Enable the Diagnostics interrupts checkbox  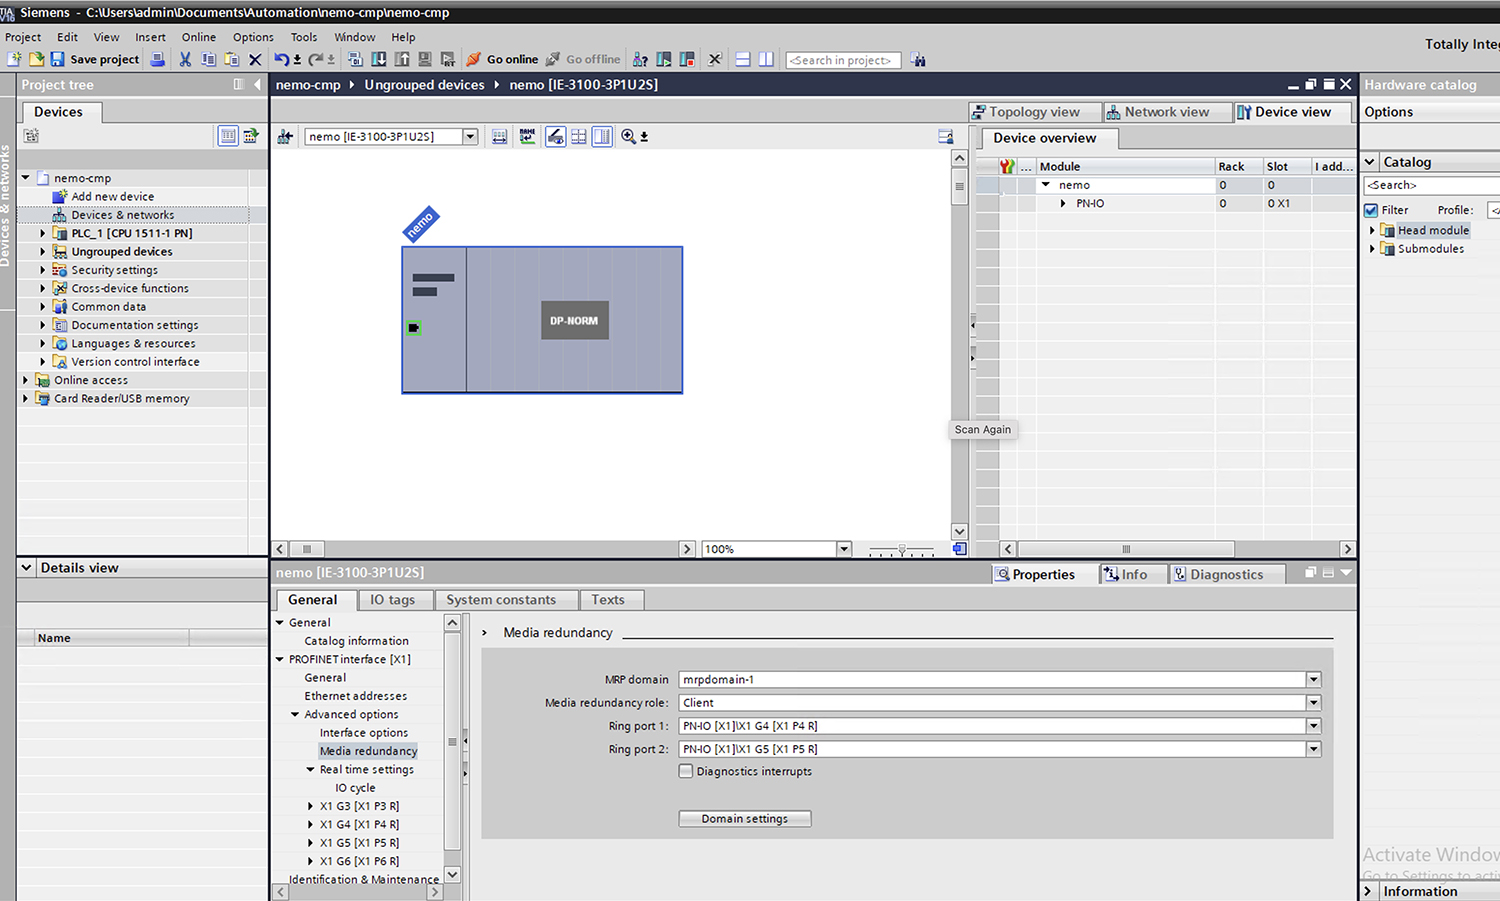[686, 771]
